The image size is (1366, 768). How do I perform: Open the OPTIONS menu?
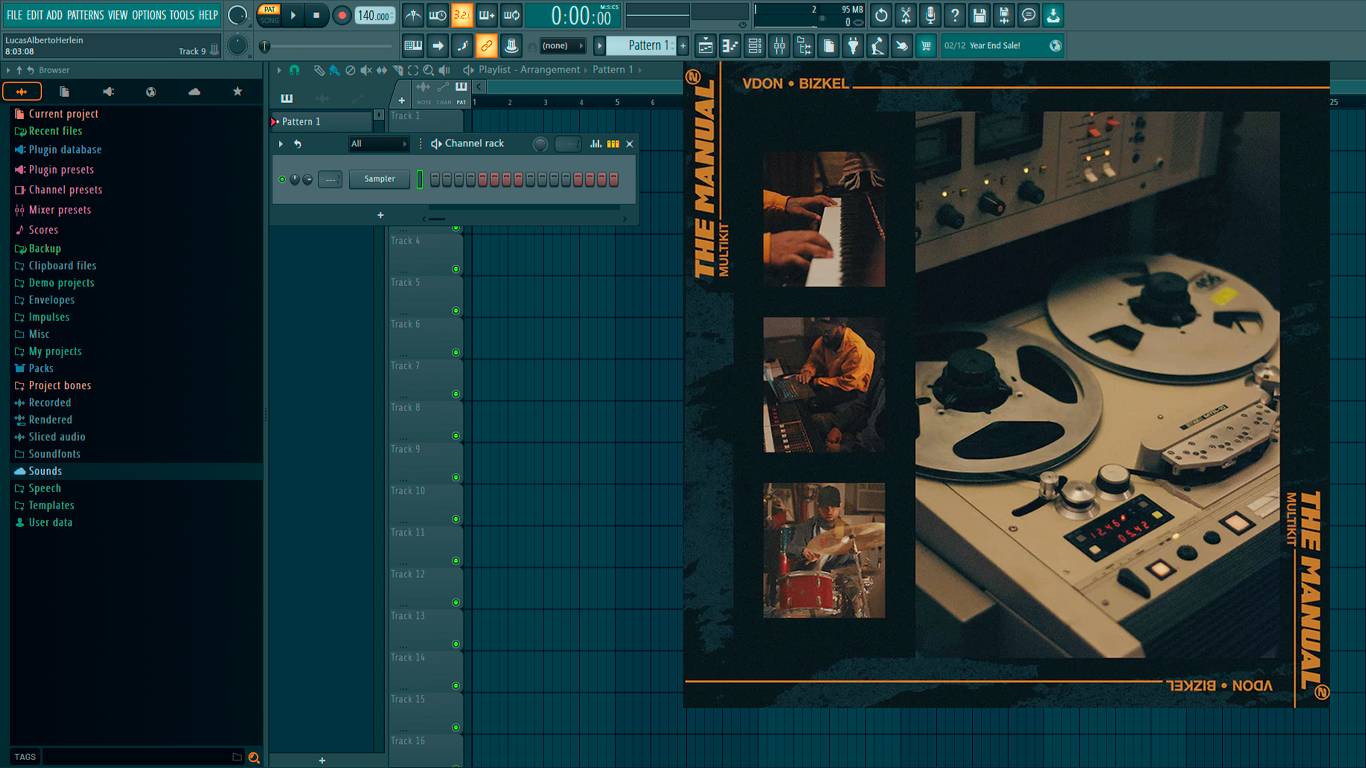coord(149,15)
